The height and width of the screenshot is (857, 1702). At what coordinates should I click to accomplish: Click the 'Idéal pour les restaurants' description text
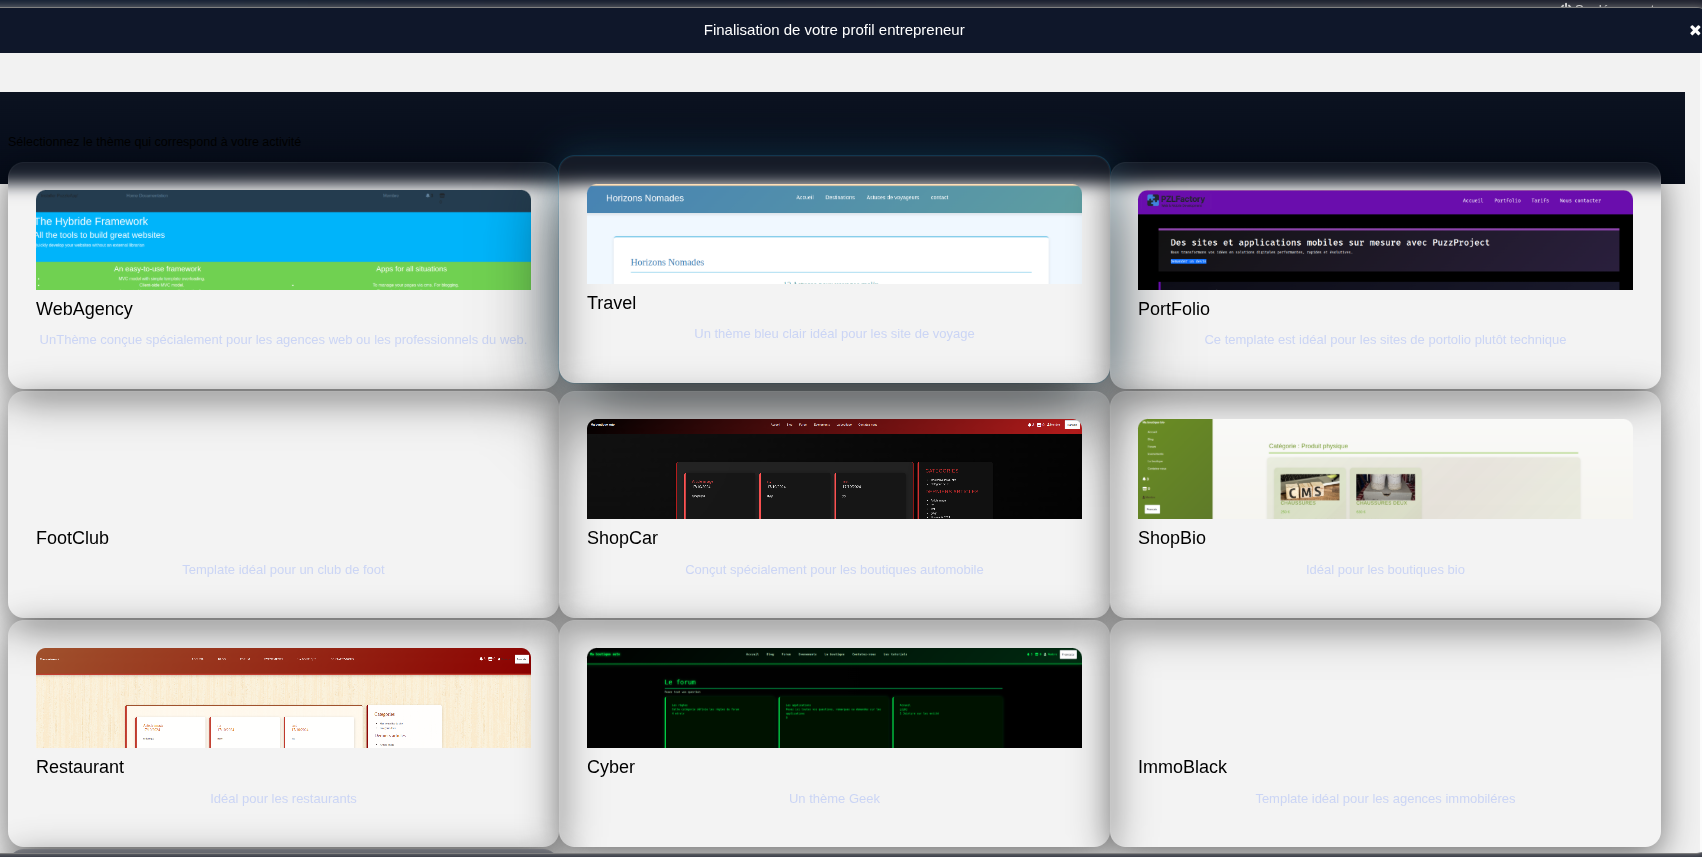[x=283, y=799]
